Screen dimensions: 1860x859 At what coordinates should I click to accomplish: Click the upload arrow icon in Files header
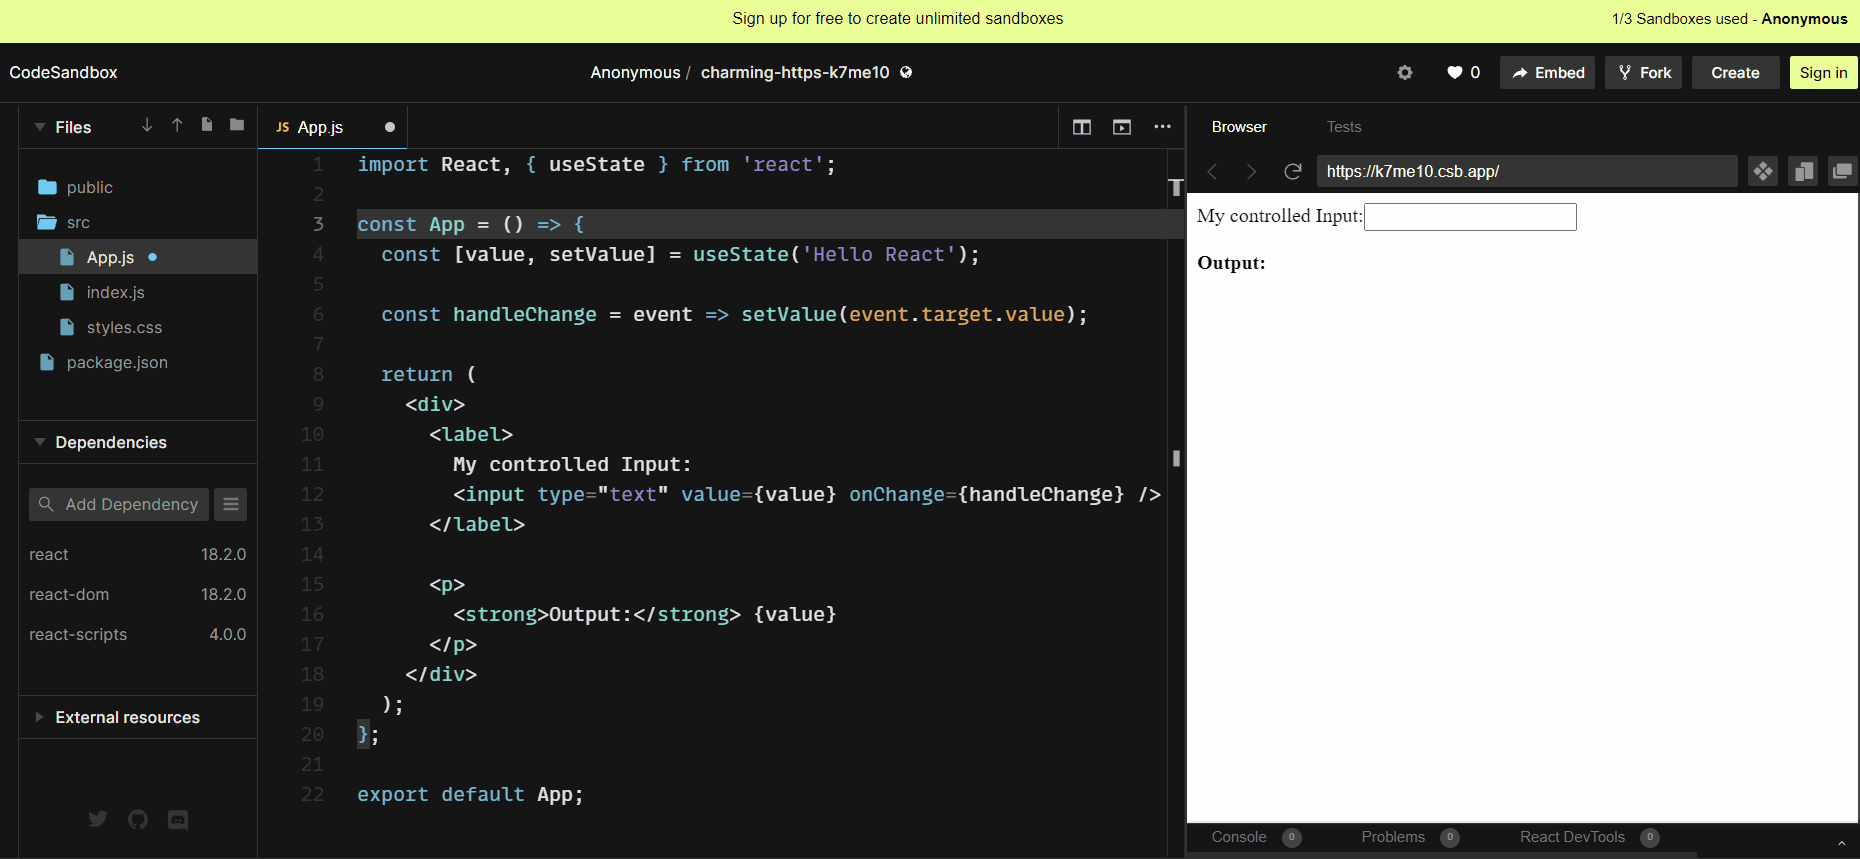(177, 125)
